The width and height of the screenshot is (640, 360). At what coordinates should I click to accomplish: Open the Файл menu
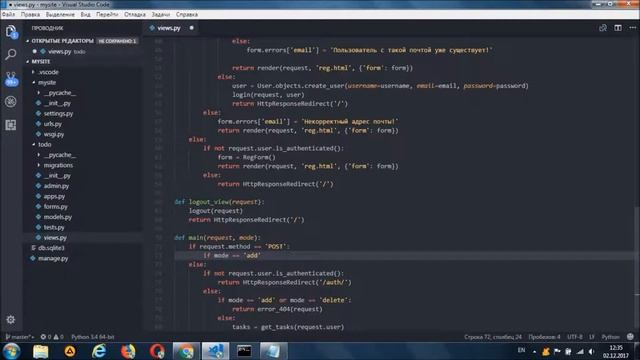pyautogui.click(x=8, y=14)
